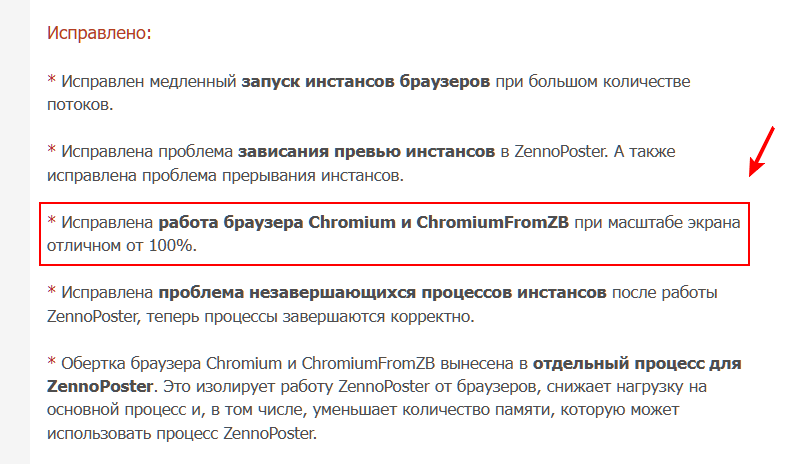Click red asterisk before "Исправлена проблема зависания"

pyautogui.click(x=52, y=154)
